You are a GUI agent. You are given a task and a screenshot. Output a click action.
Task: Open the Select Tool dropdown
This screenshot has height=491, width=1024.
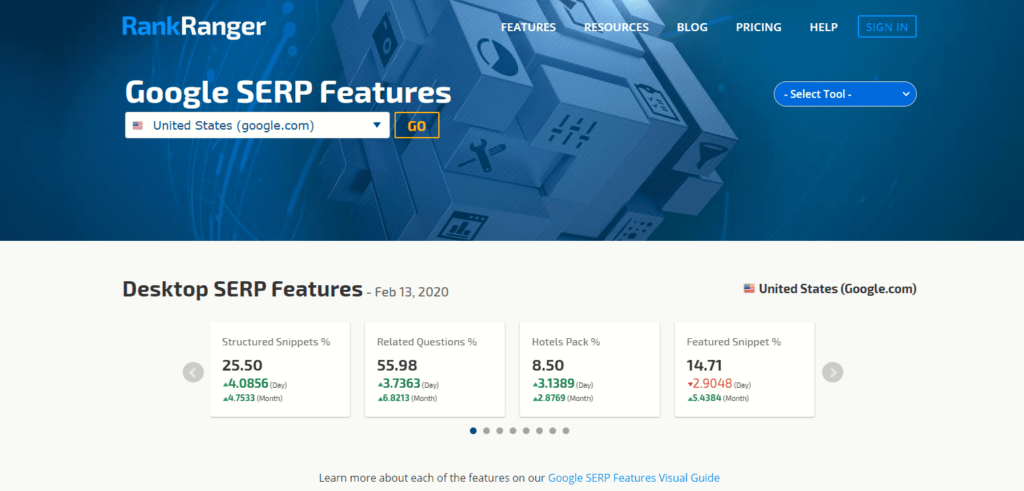click(845, 94)
